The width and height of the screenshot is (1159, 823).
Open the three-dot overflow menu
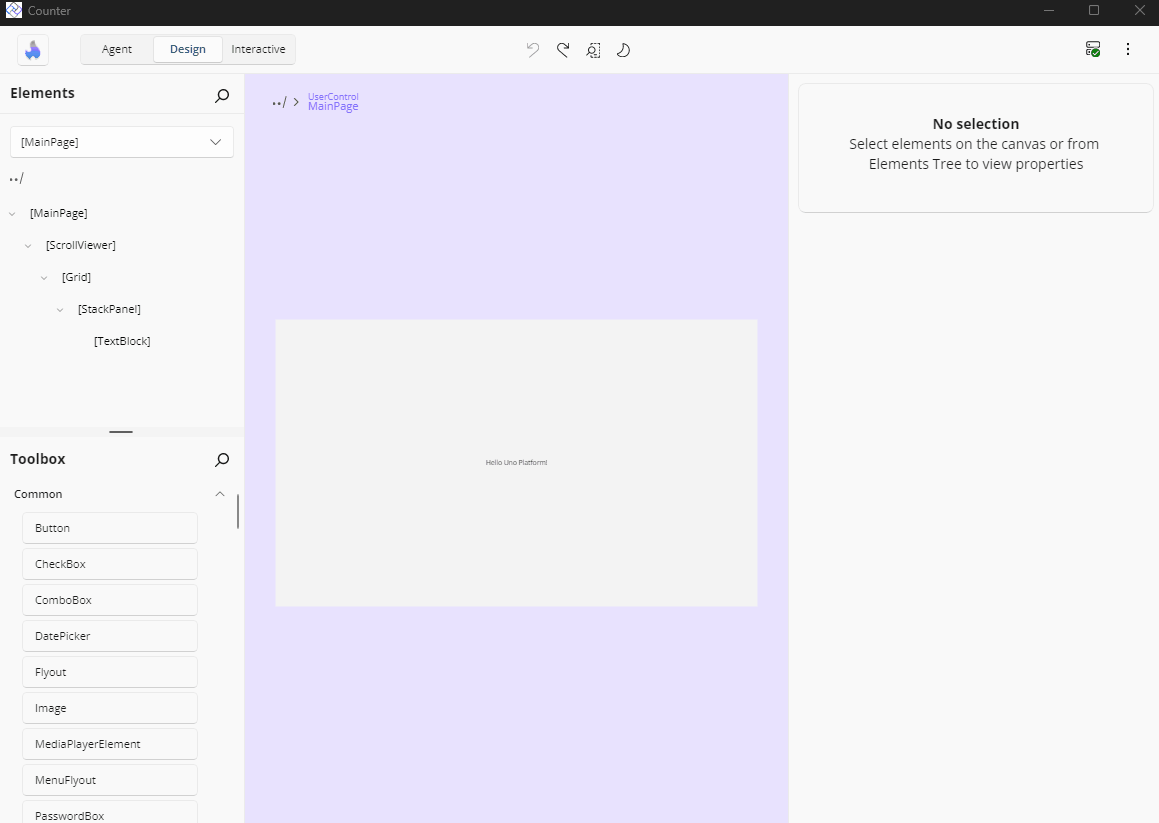pyautogui.click(x=1128, y=48)
